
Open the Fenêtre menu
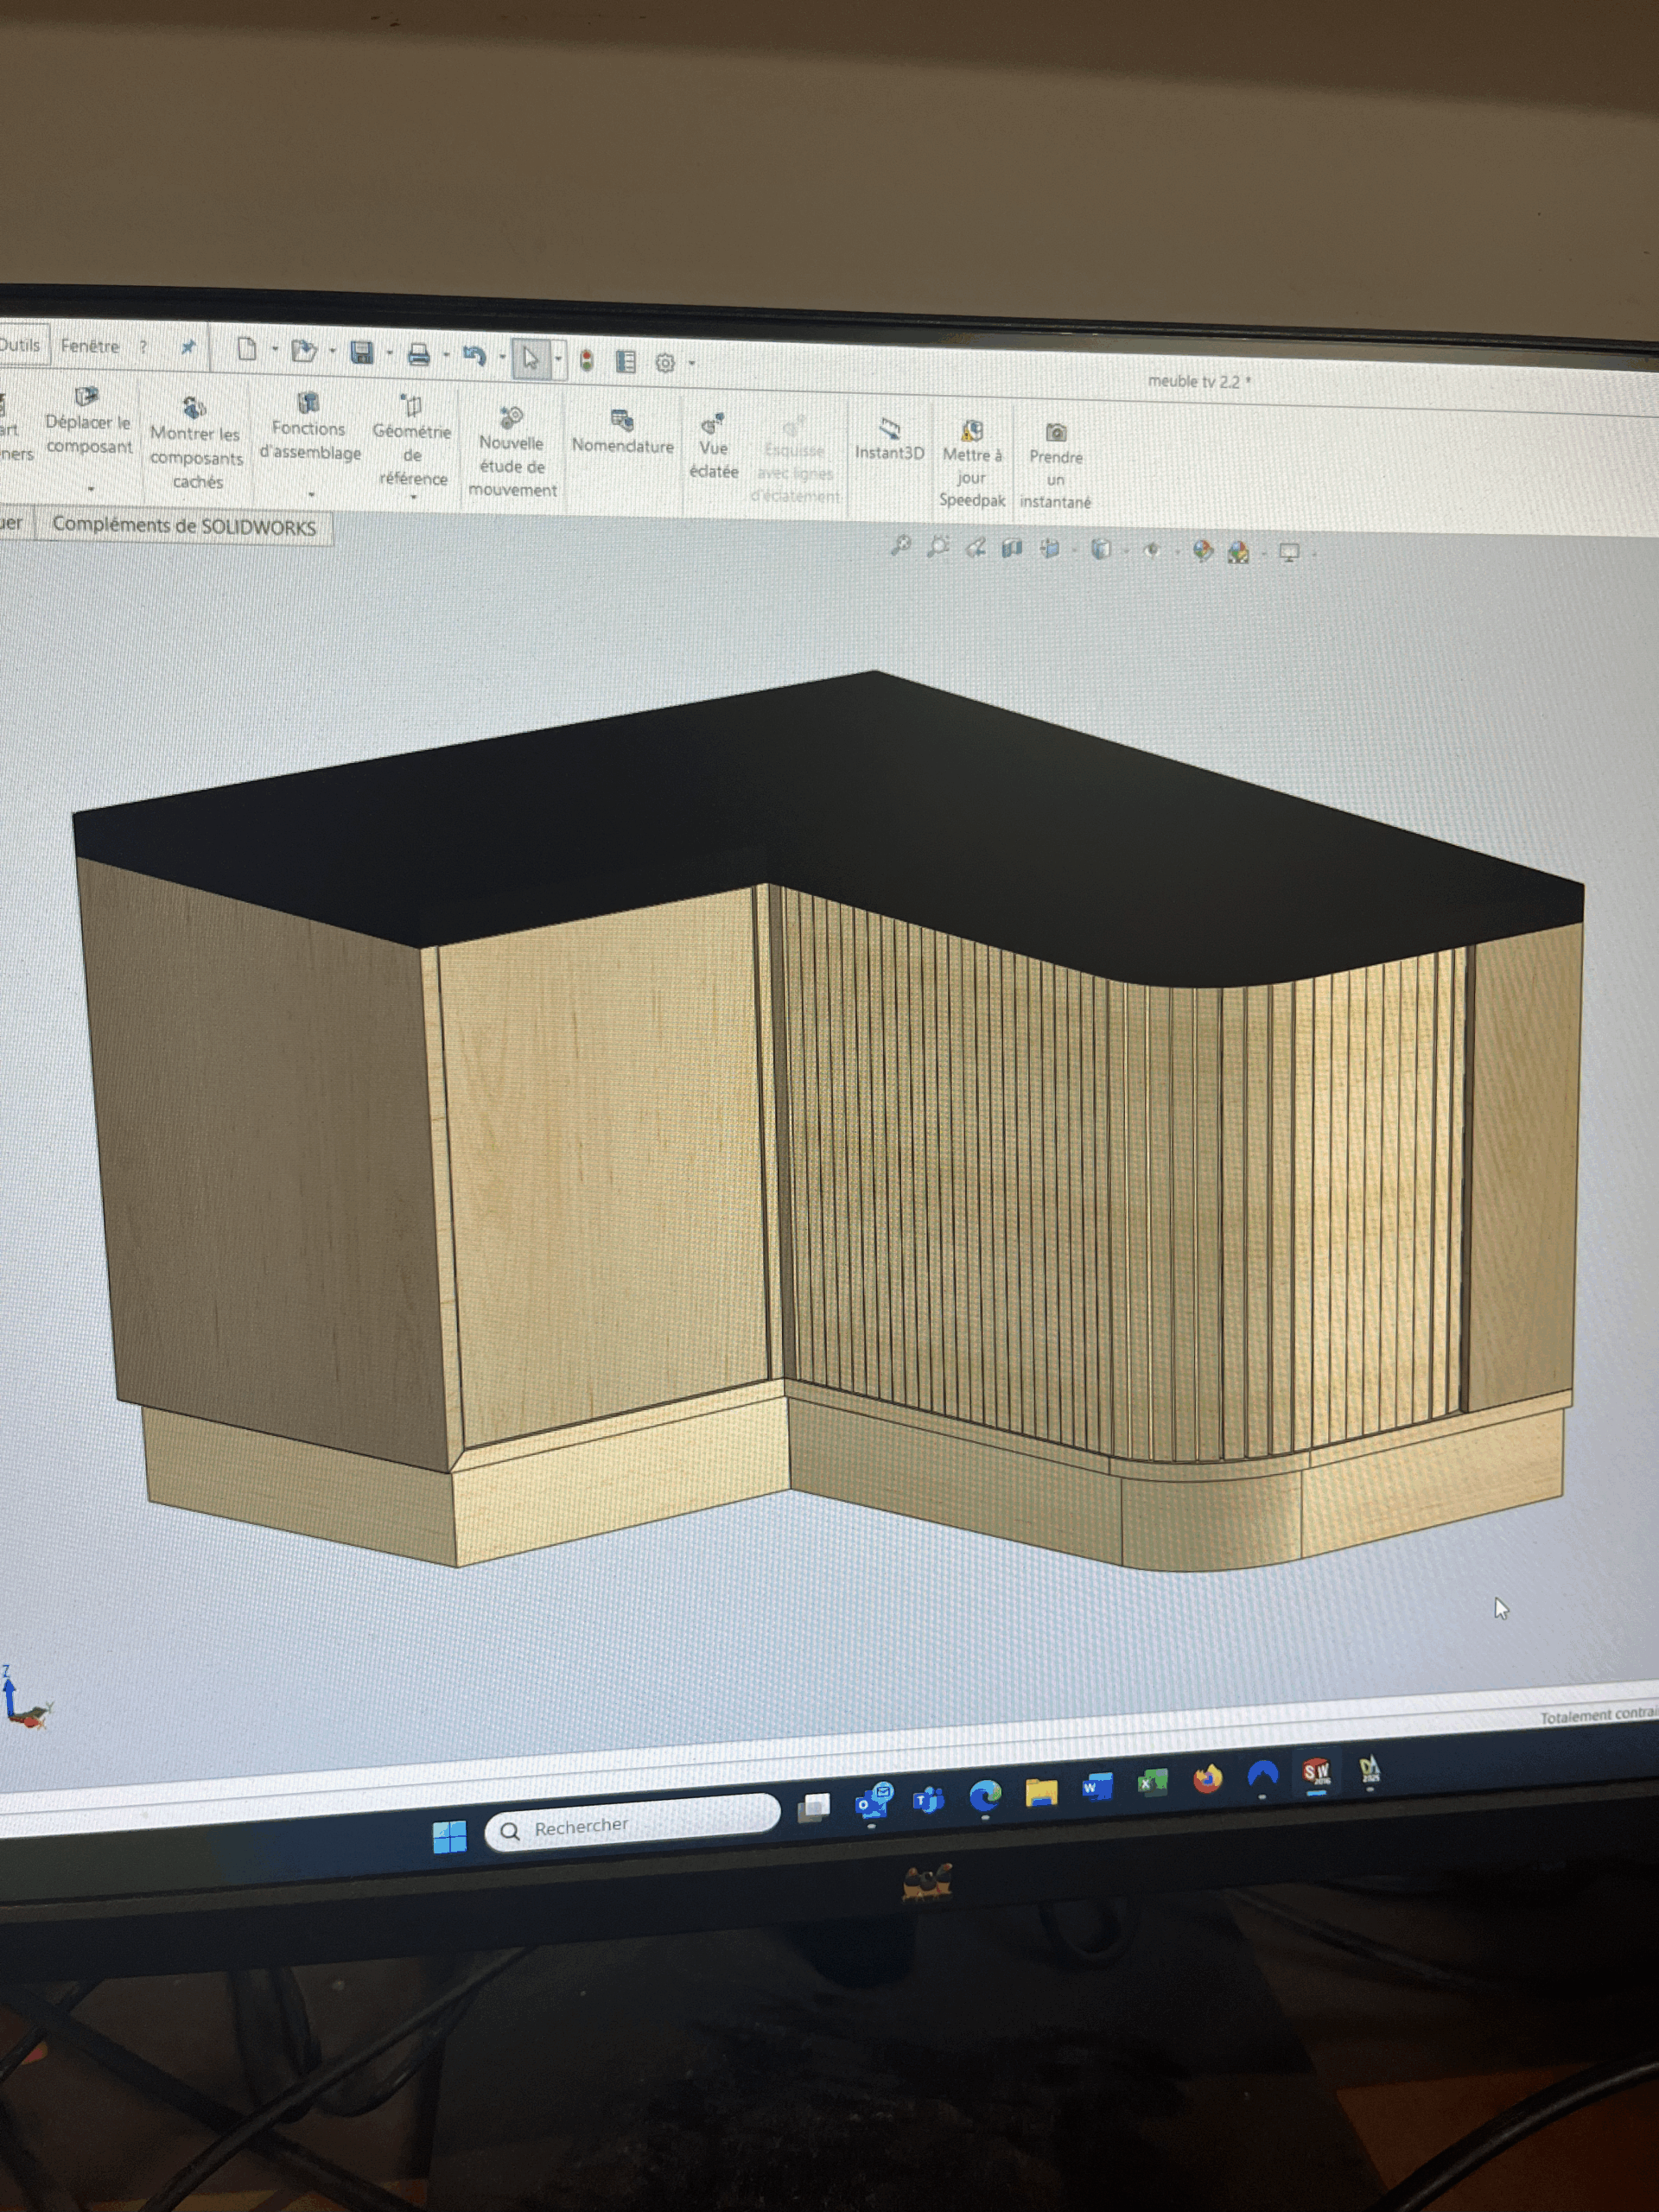[x=90, y=346]
